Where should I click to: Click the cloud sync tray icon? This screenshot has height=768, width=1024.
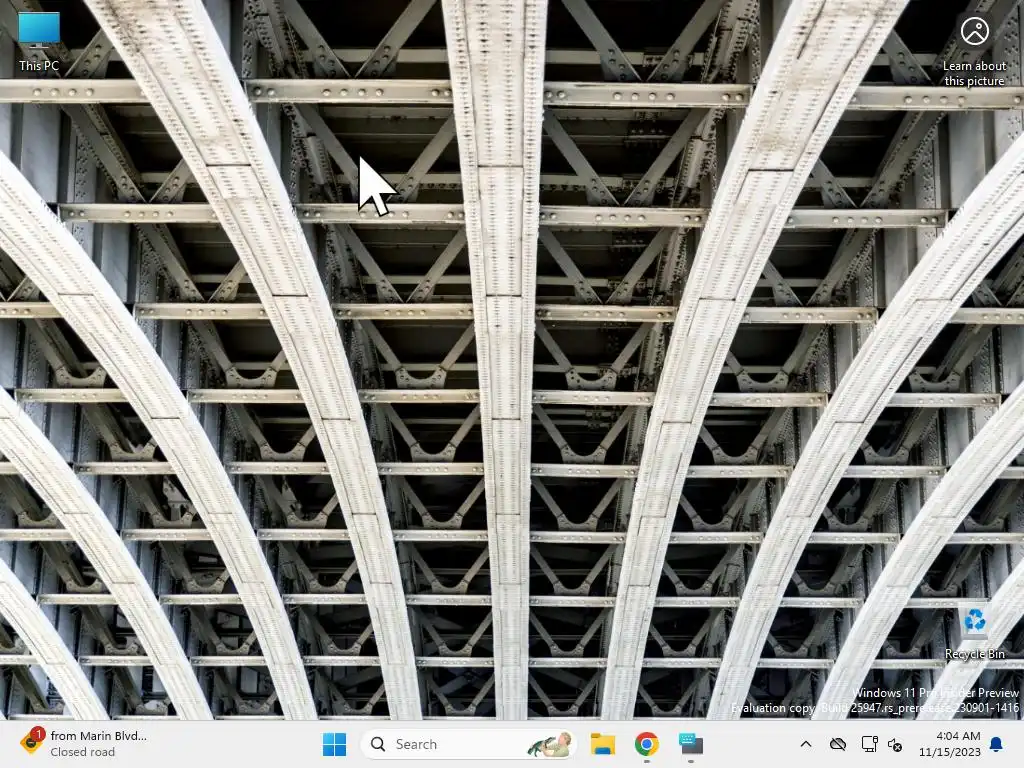pos(838,744)
